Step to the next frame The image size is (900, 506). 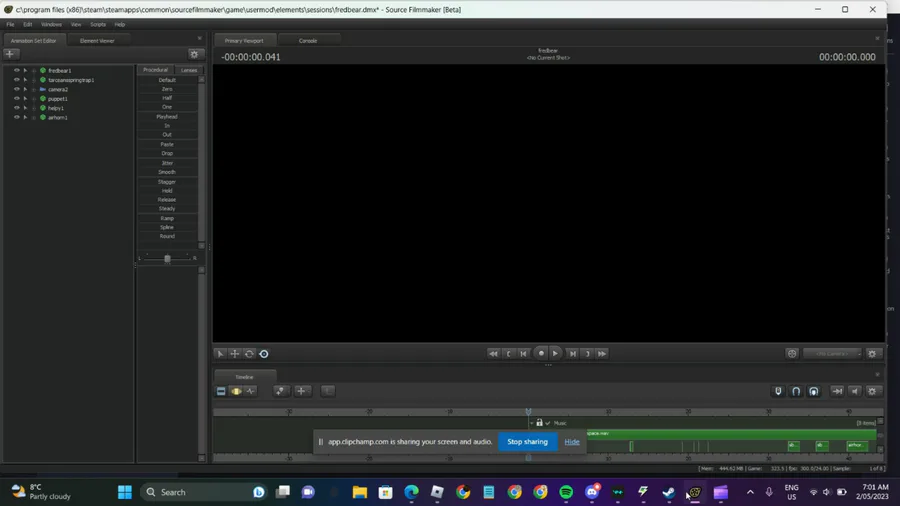coord(572,354)
